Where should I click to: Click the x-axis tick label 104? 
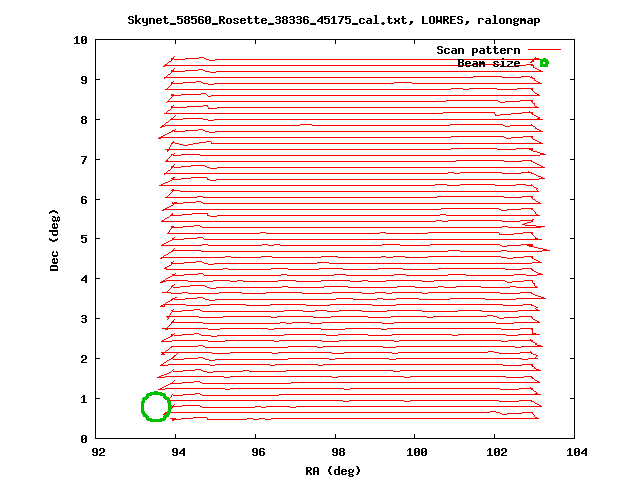577,452
